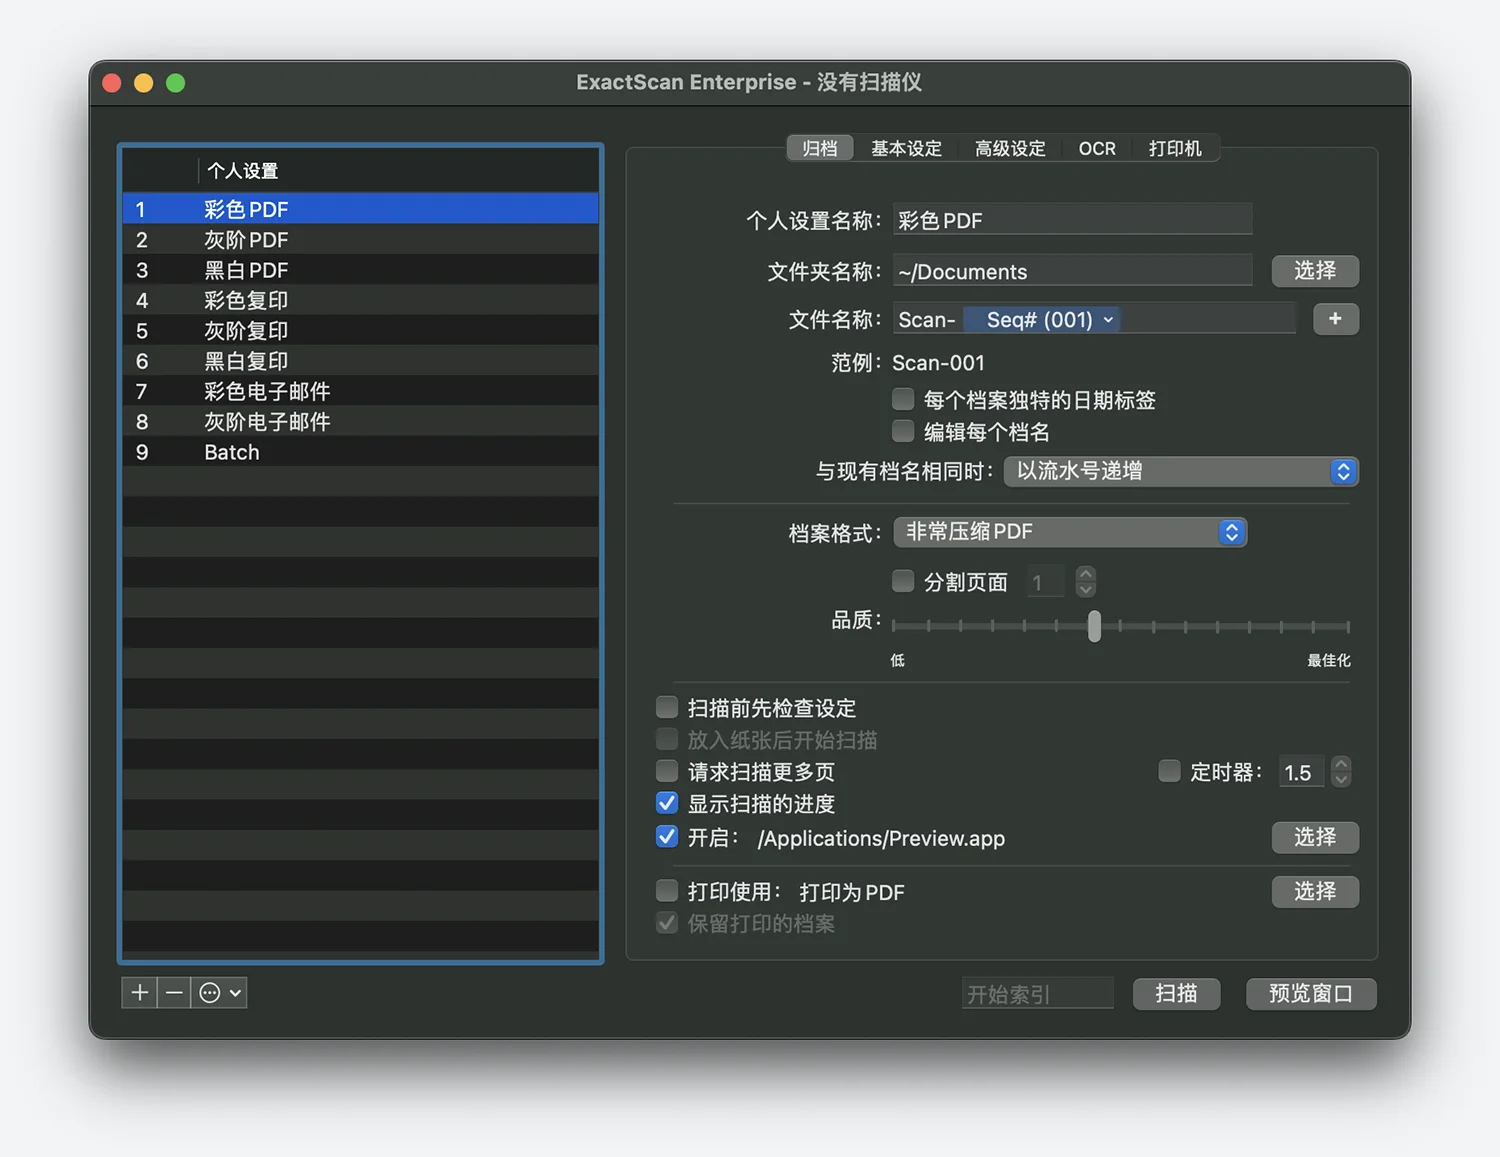Select the 灰阶 PDF profile
1500x1157 pixels.
click(x=360, y=239)
